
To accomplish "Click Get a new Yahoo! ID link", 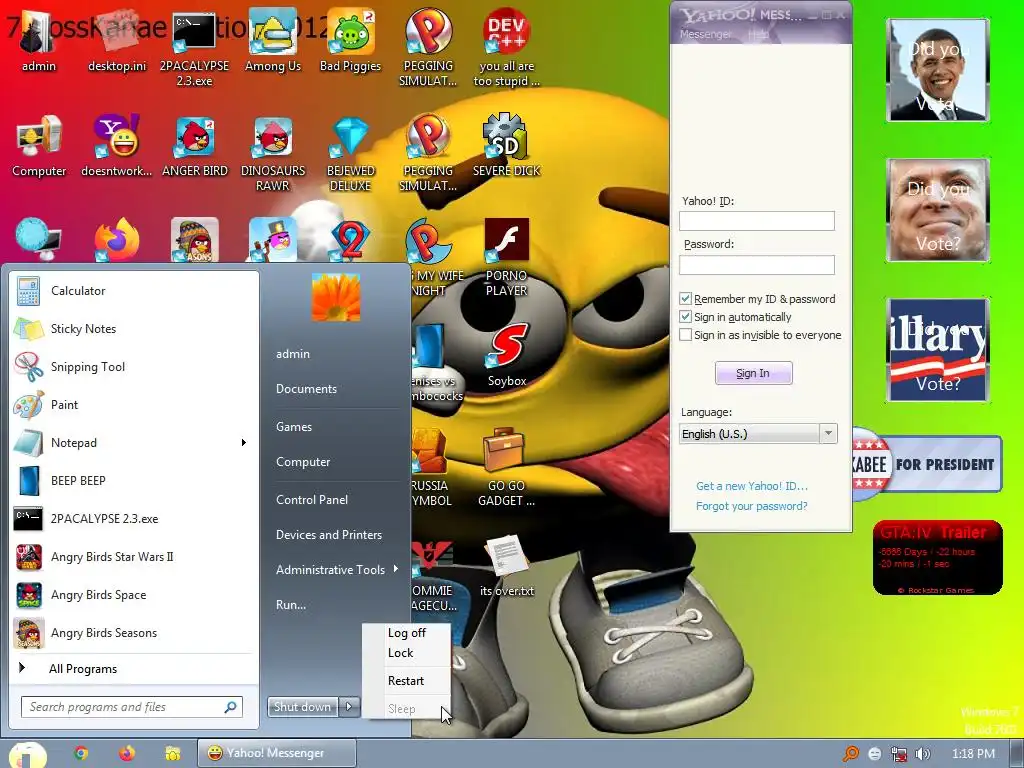I will [x=752, y=486].
